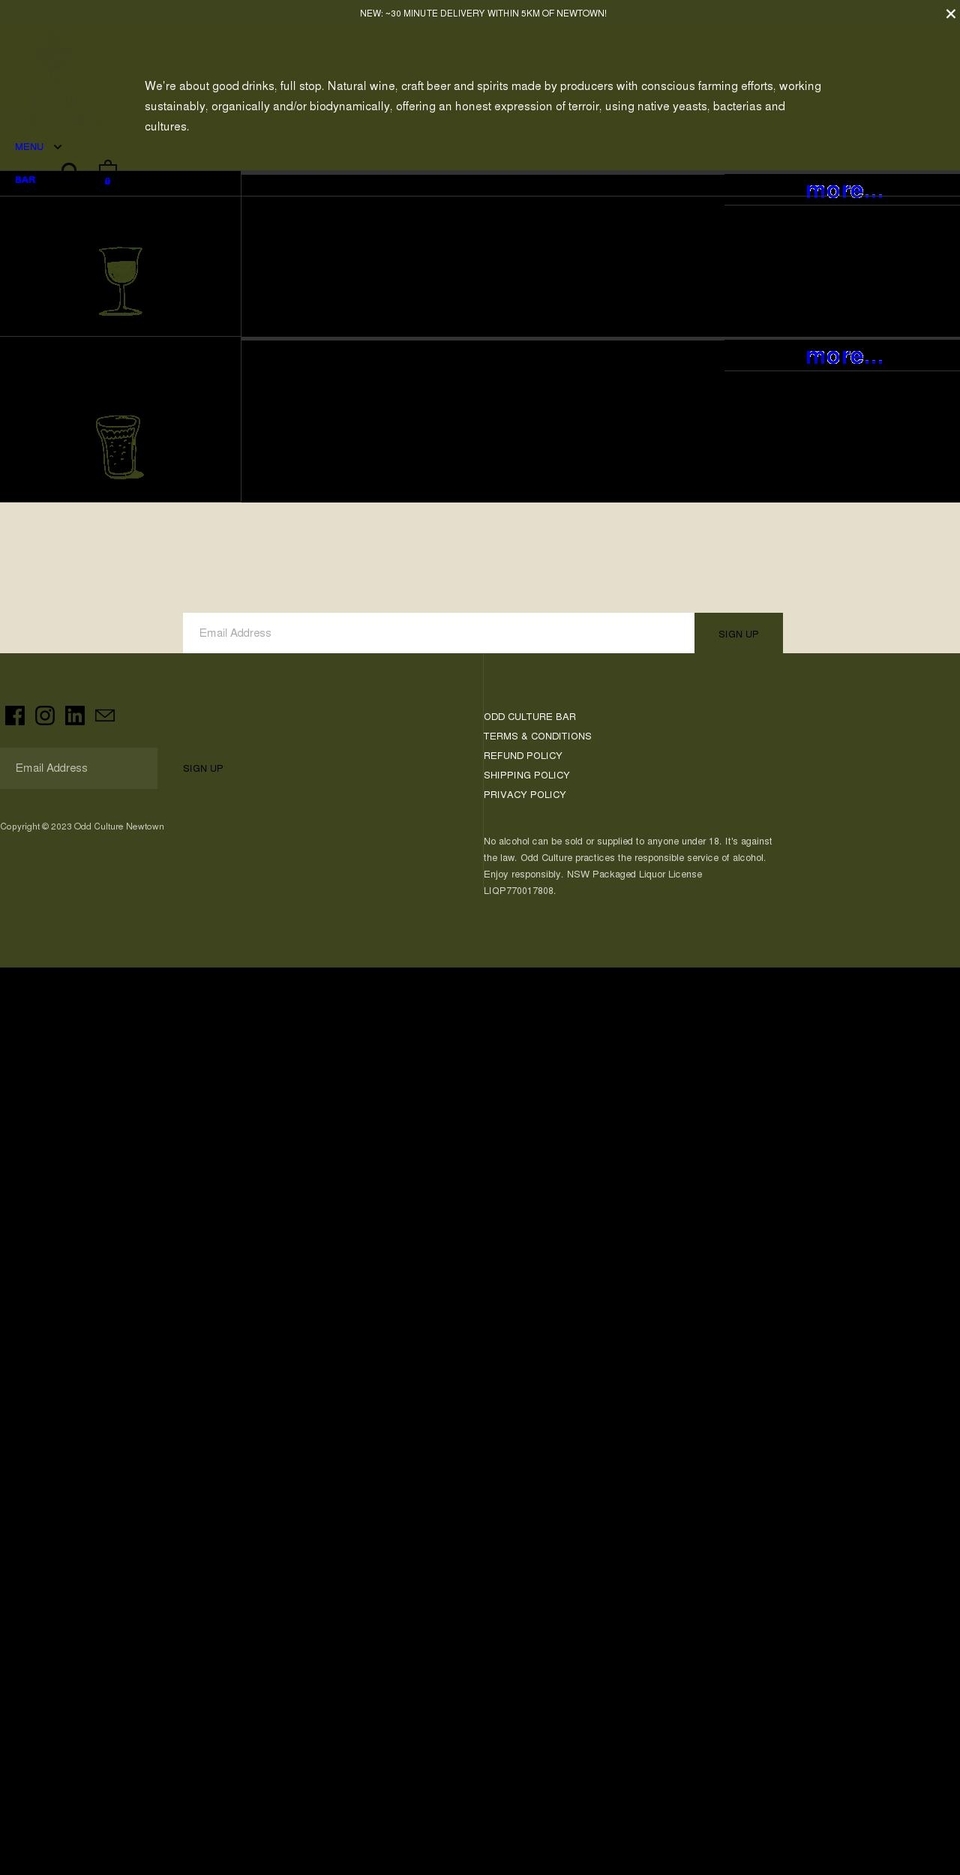Focus the footer Email Address field
The height and width of the screenshot is (1875, 960).
[79, 768]
